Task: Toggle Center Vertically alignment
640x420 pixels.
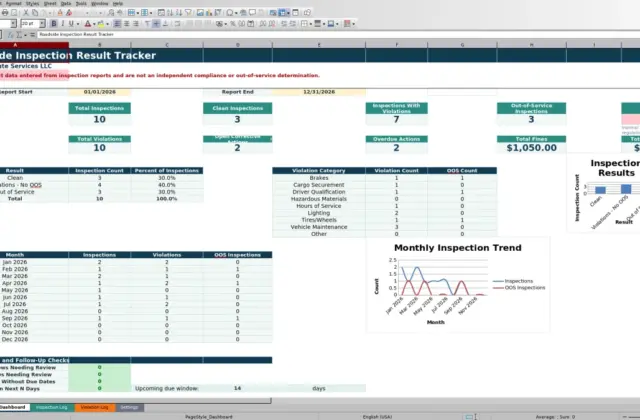Action: pos(156,24)
